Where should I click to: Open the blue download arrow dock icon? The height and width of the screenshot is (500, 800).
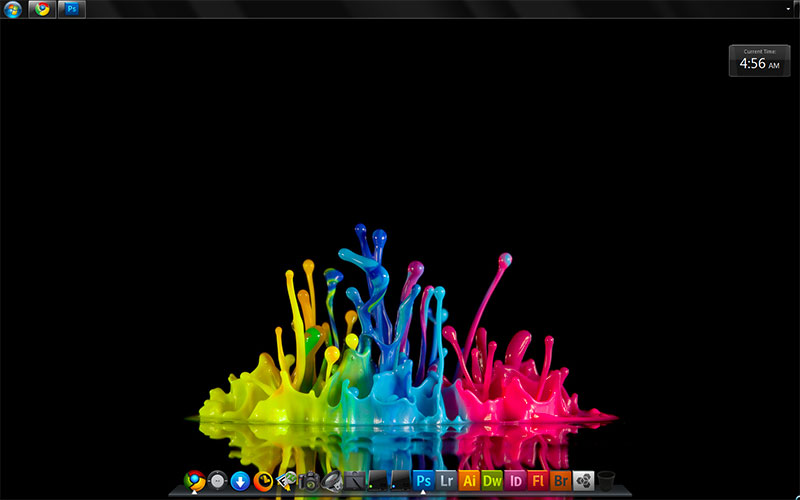[240, 481]
